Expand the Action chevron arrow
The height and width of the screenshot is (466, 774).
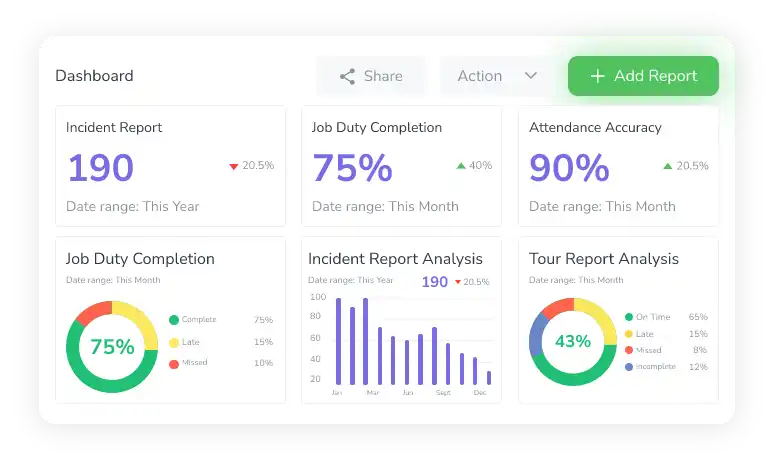click(x=531, y=76)
